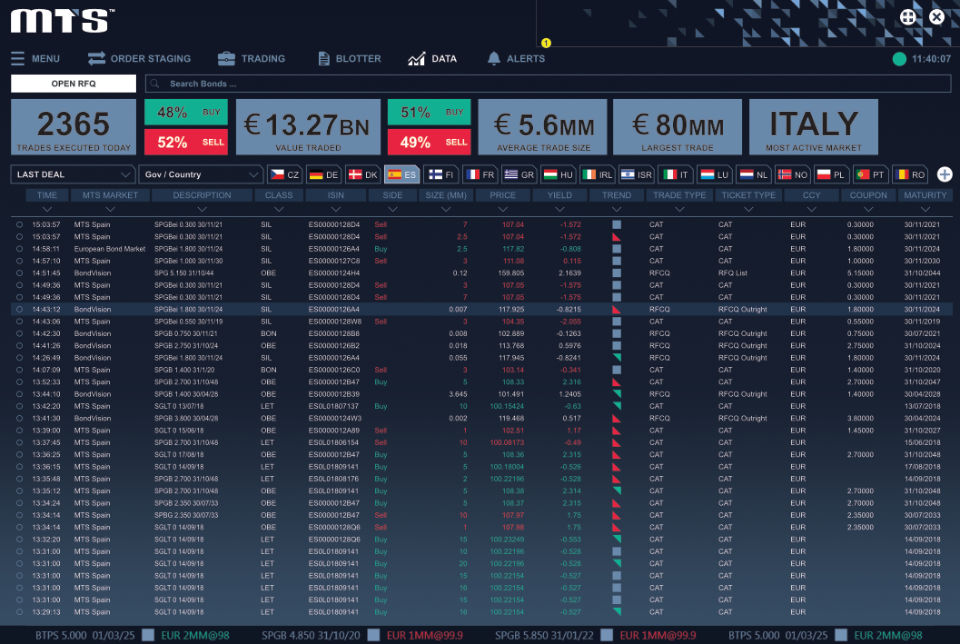Image resolution: width=960 pixels, height=644 pixels.
Task: Select radio button for 14:58:11 row
Action: 20,249
